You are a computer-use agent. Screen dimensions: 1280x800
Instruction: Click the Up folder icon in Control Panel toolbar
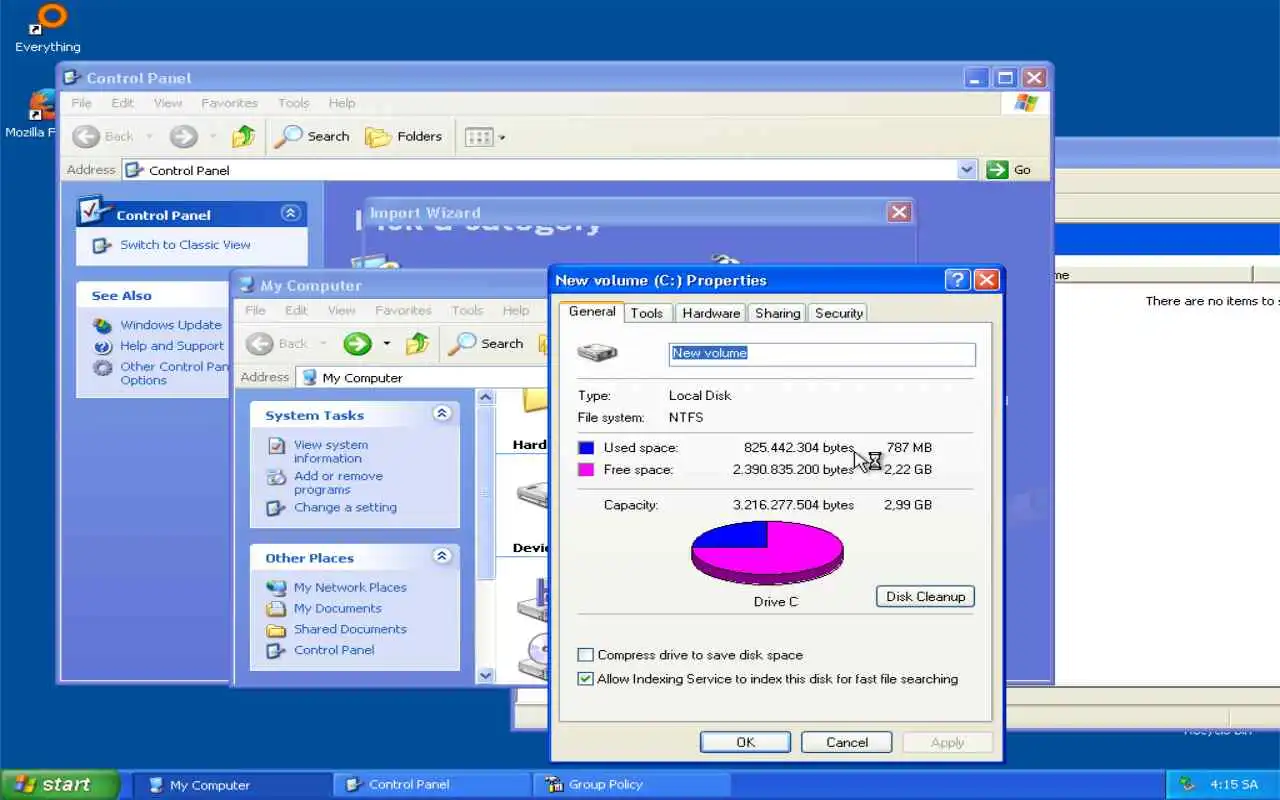pos(243,137)
